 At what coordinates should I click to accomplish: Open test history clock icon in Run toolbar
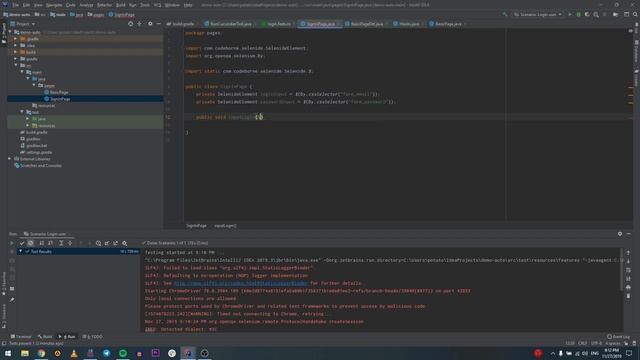(x=98, y=243)
